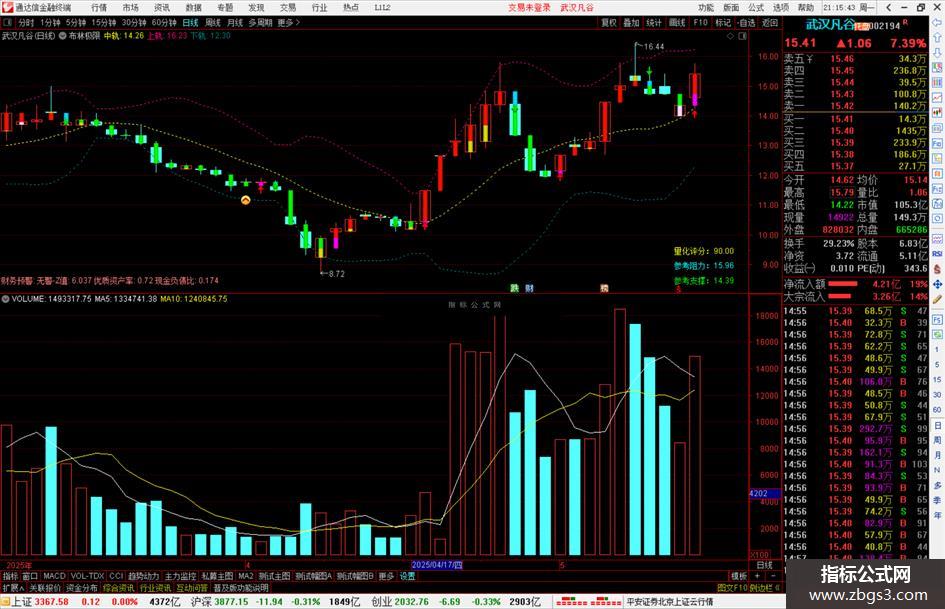
Task: Open the 公式 menu
Action: coord(756,7)
